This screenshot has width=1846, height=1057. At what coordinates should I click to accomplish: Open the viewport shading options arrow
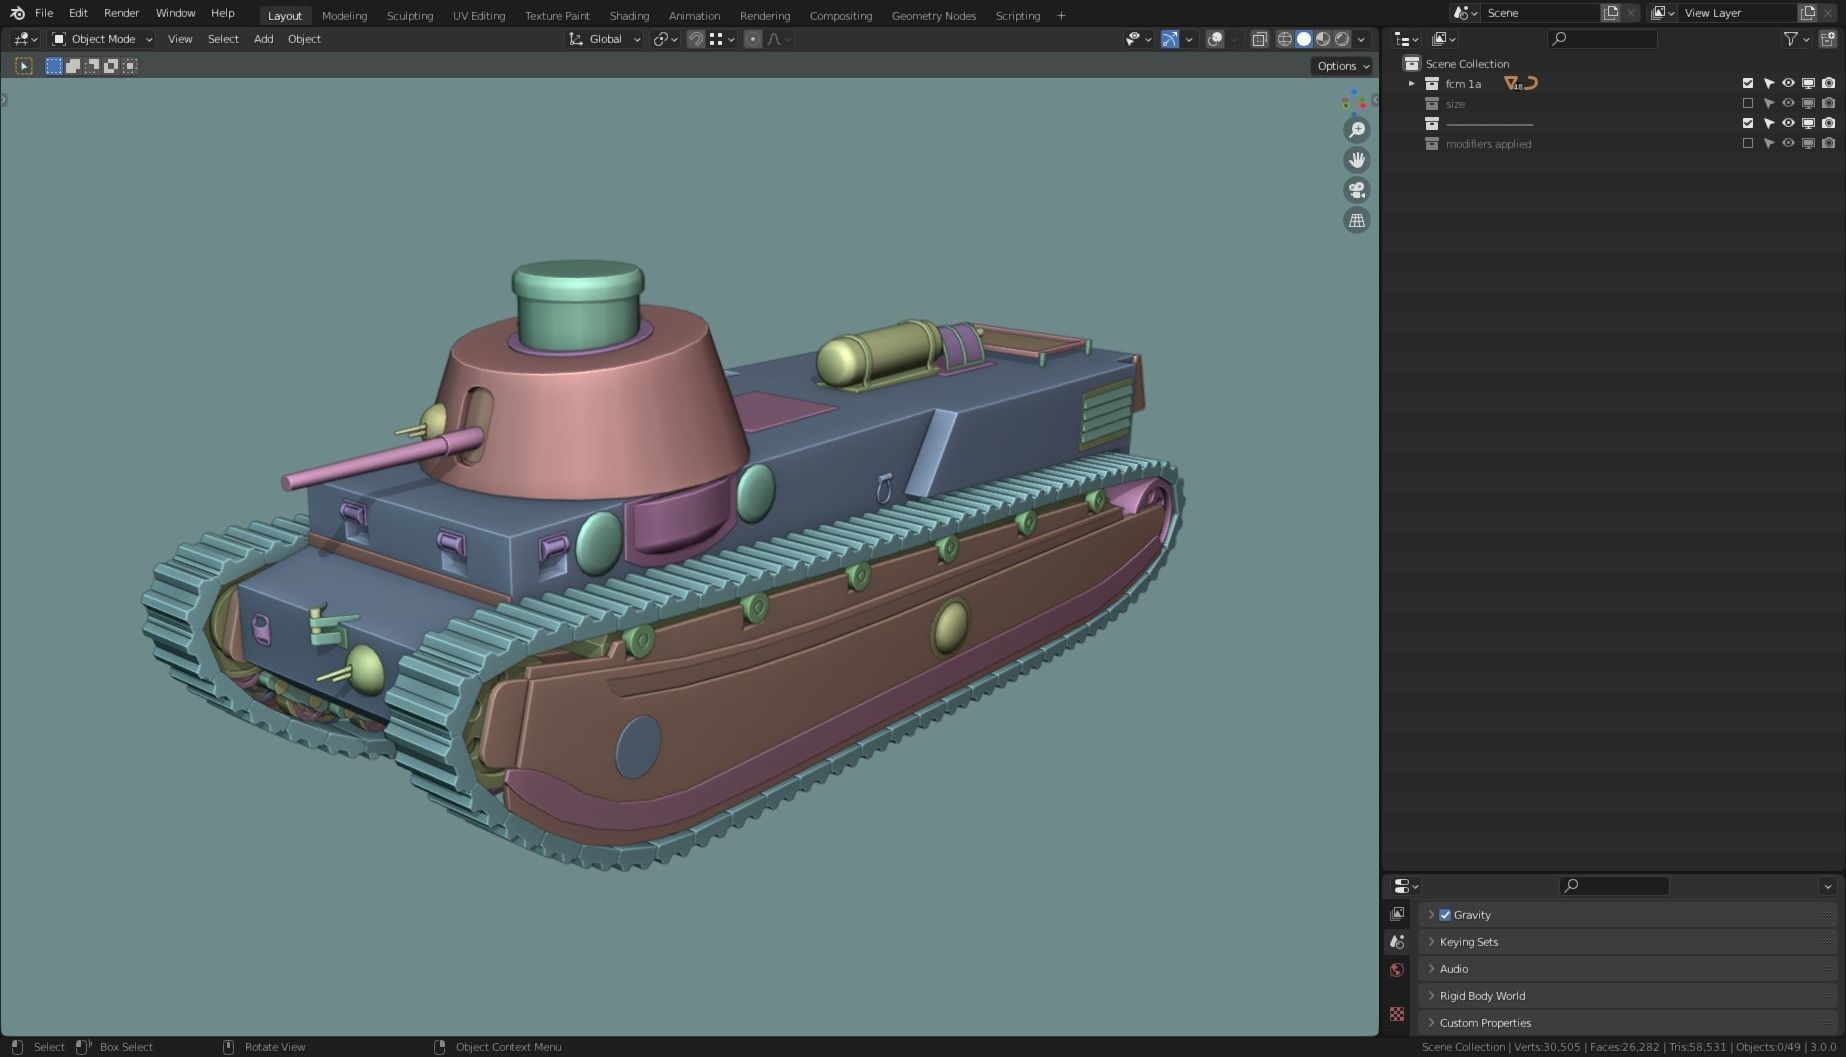tap(1361, 39)
